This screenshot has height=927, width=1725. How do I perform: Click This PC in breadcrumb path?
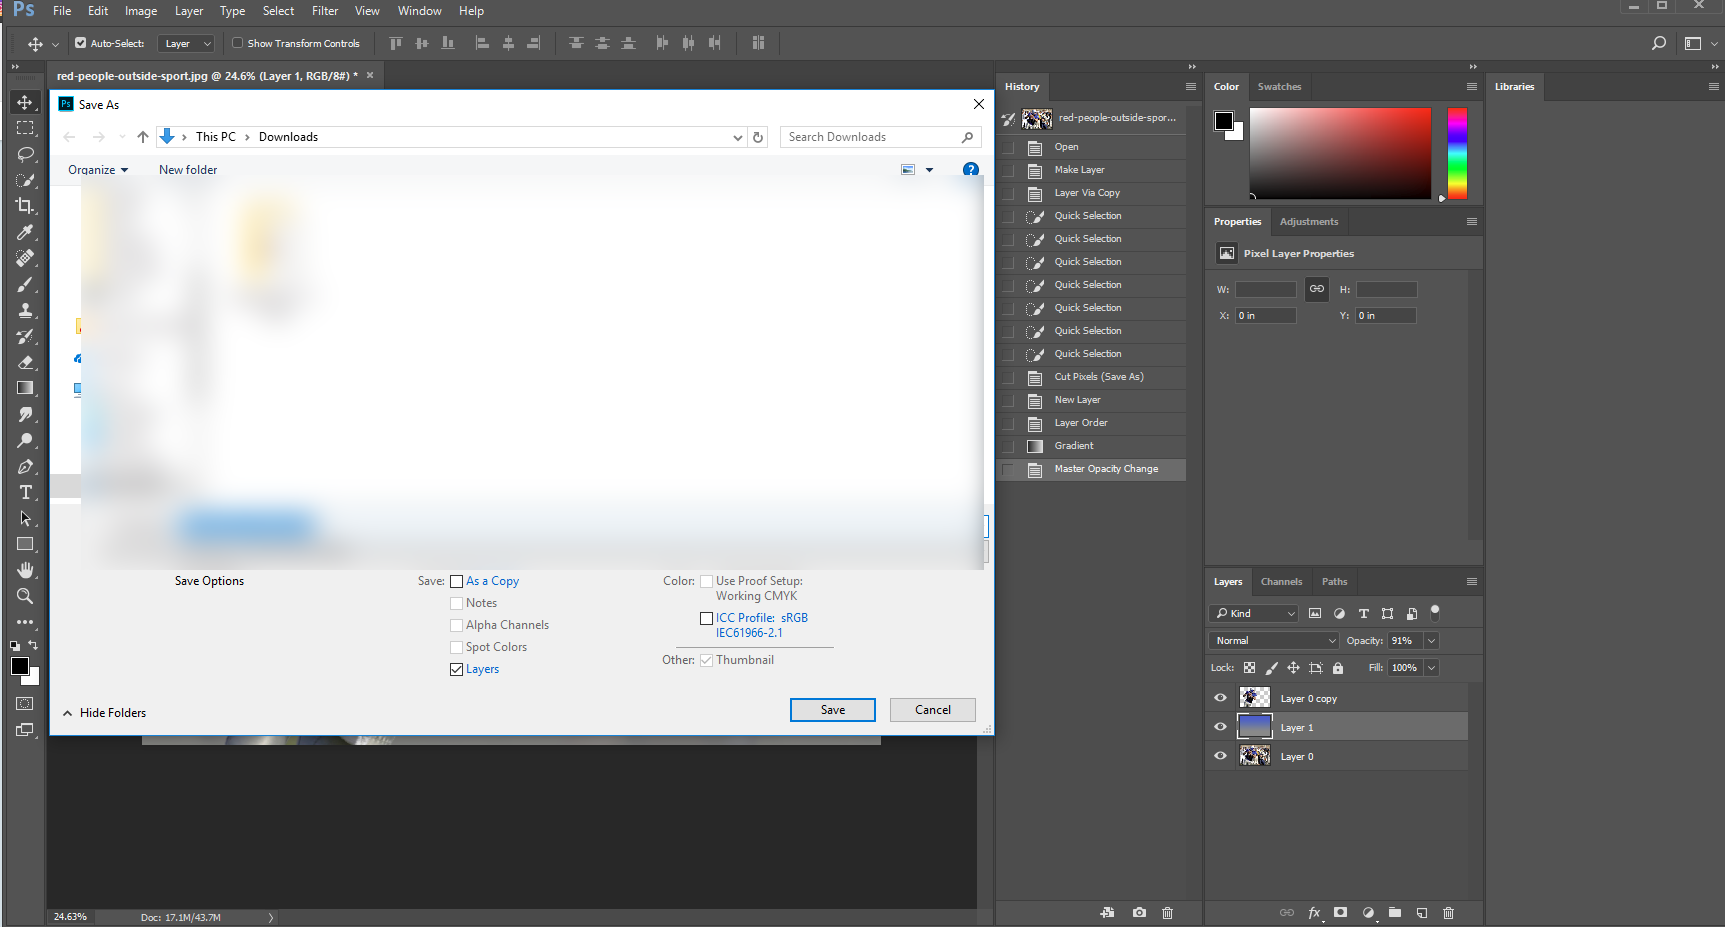coord(216,137)
